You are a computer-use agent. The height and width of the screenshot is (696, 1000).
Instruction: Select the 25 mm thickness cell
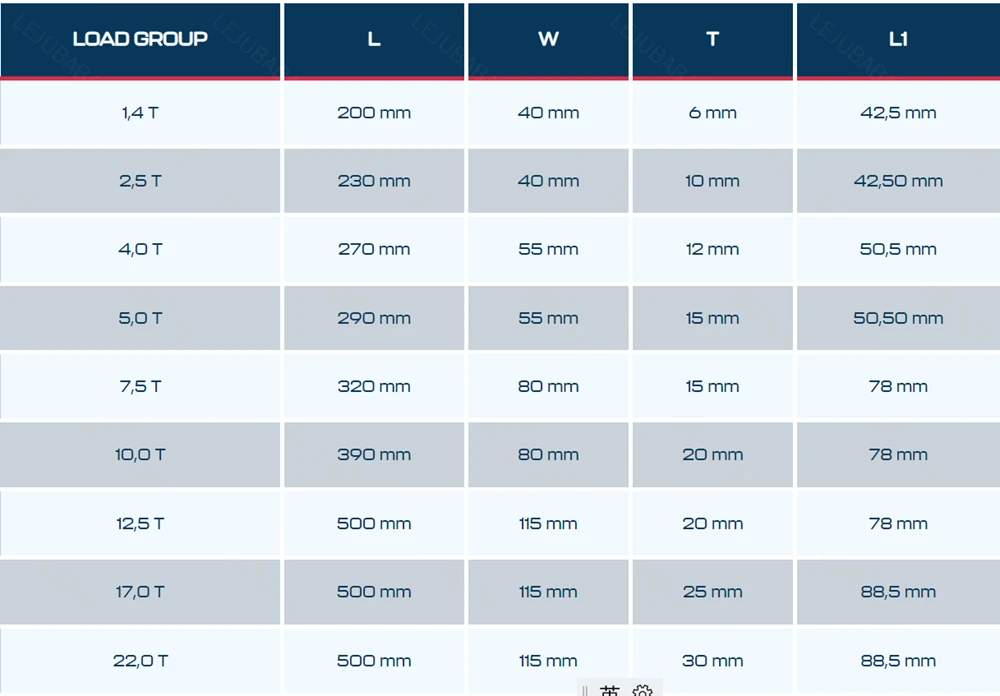pyautogui.click(x=712, y=592)
